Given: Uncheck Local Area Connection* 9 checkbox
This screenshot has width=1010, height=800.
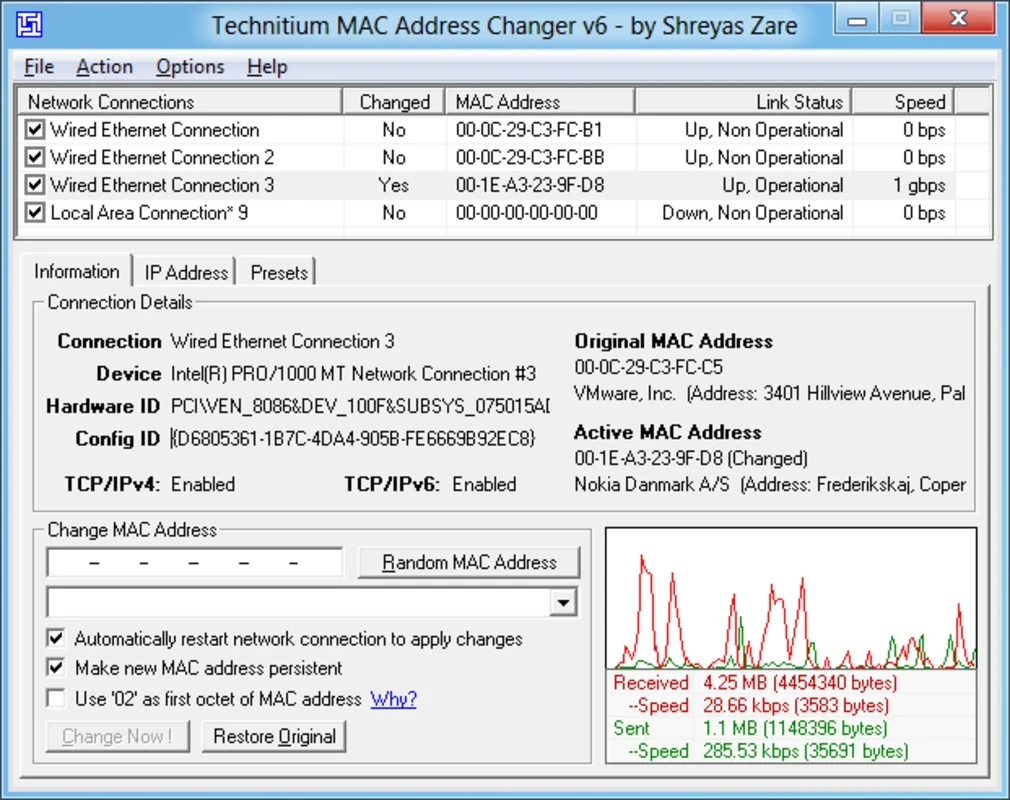Looking at the screenshot, I should point(34,213).
